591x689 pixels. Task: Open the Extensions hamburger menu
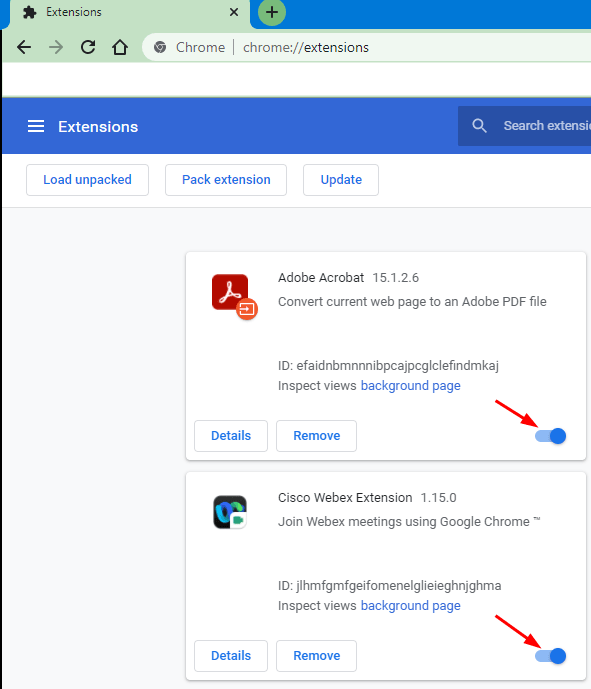[36, 127]
